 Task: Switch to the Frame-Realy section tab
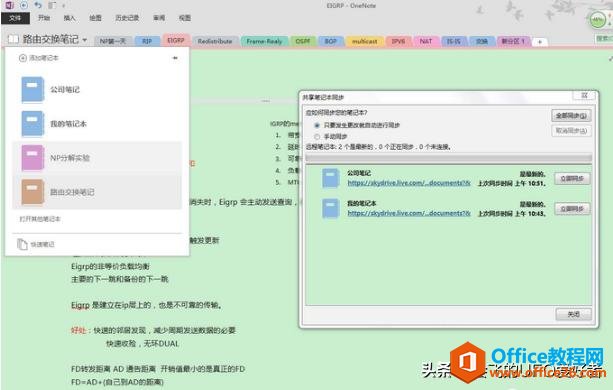(264, 41)
